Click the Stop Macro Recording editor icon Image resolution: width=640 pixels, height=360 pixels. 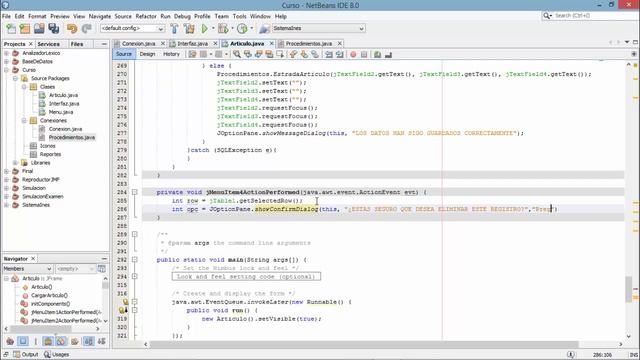(x=364, y=54)
